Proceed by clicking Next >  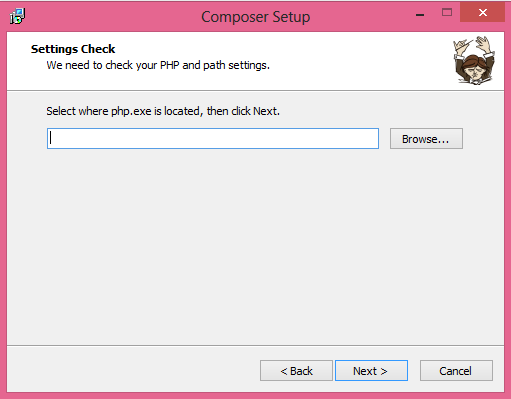tap(371, 370)
